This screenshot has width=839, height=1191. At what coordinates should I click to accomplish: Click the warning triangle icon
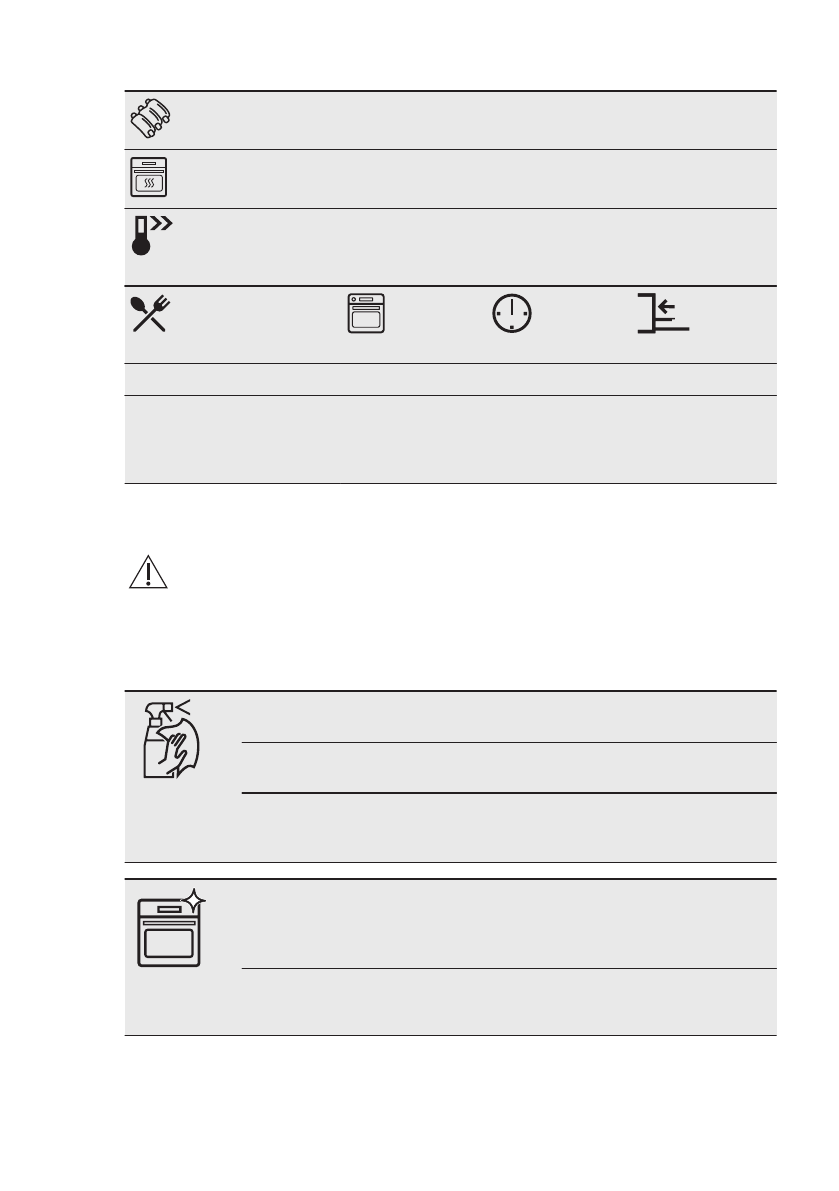[x=147, y=573]
